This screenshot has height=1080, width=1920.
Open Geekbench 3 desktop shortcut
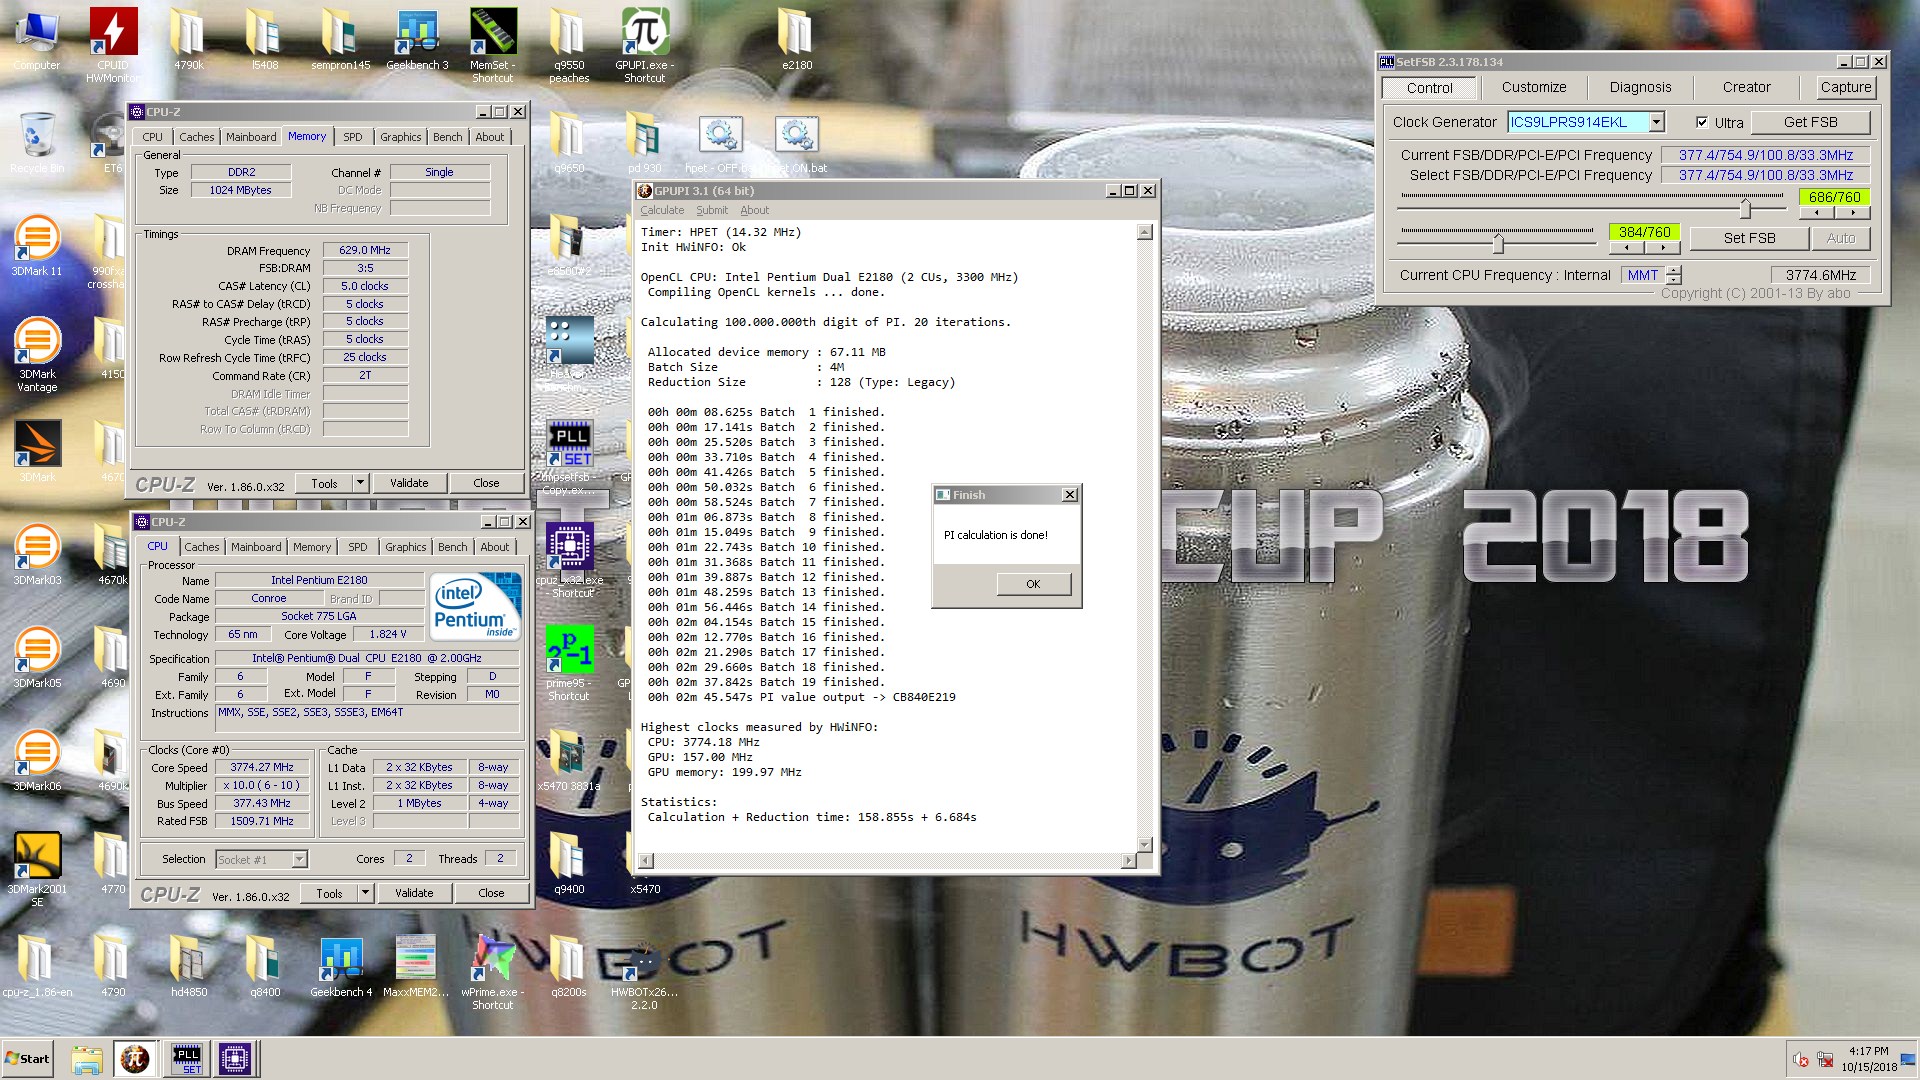417,40
